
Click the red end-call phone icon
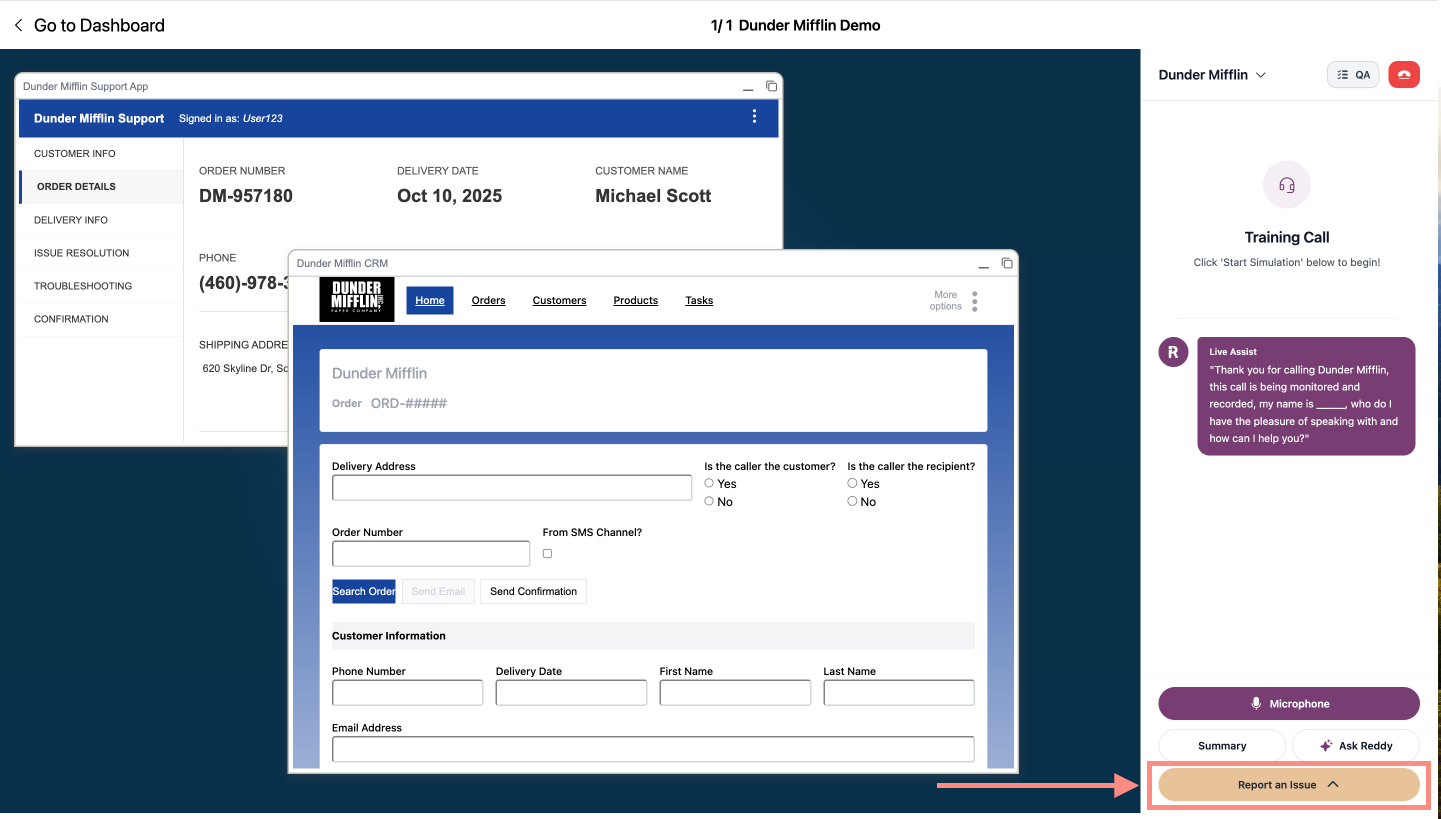click(1404, 74)
